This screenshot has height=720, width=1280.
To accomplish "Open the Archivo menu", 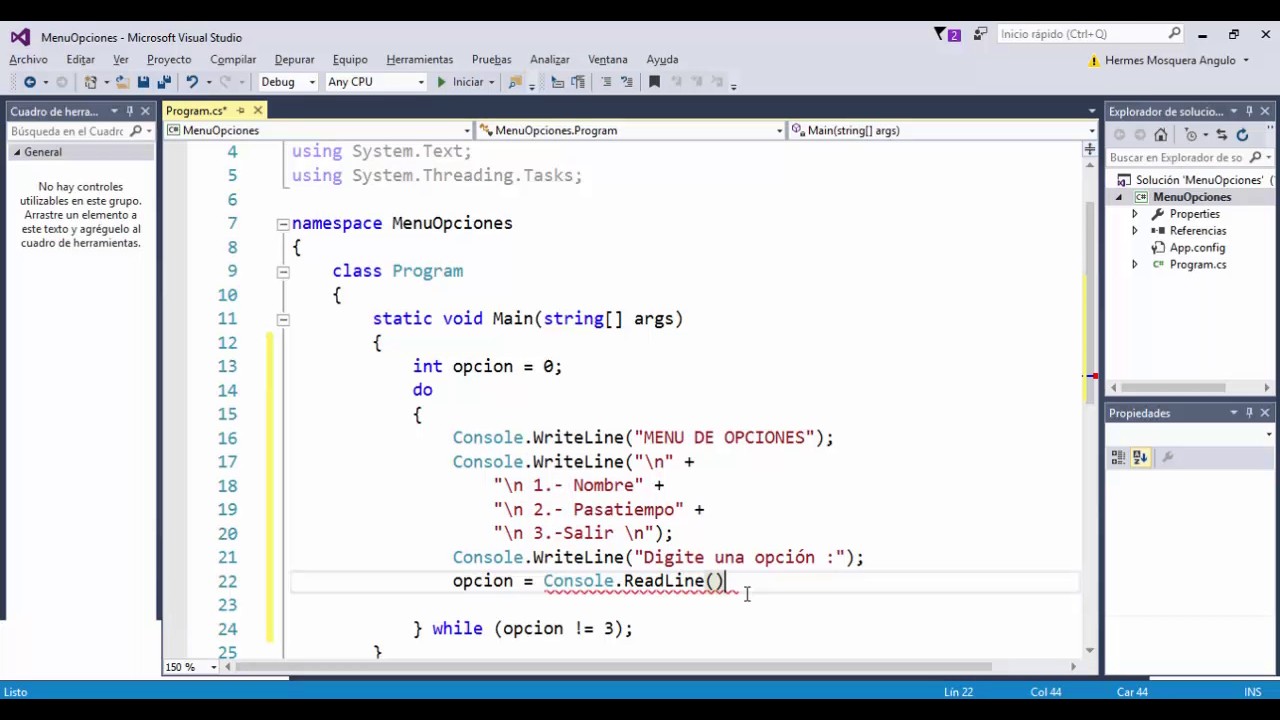I will click(x=29, y=60).
